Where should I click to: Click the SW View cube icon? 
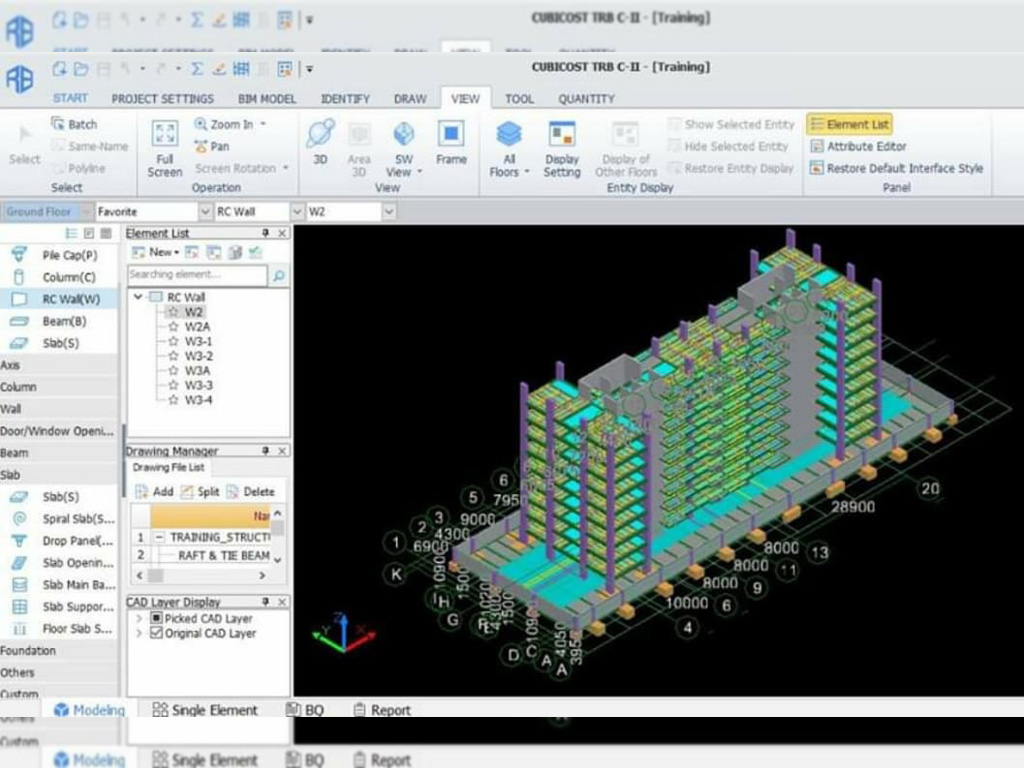tap(404, 134)
